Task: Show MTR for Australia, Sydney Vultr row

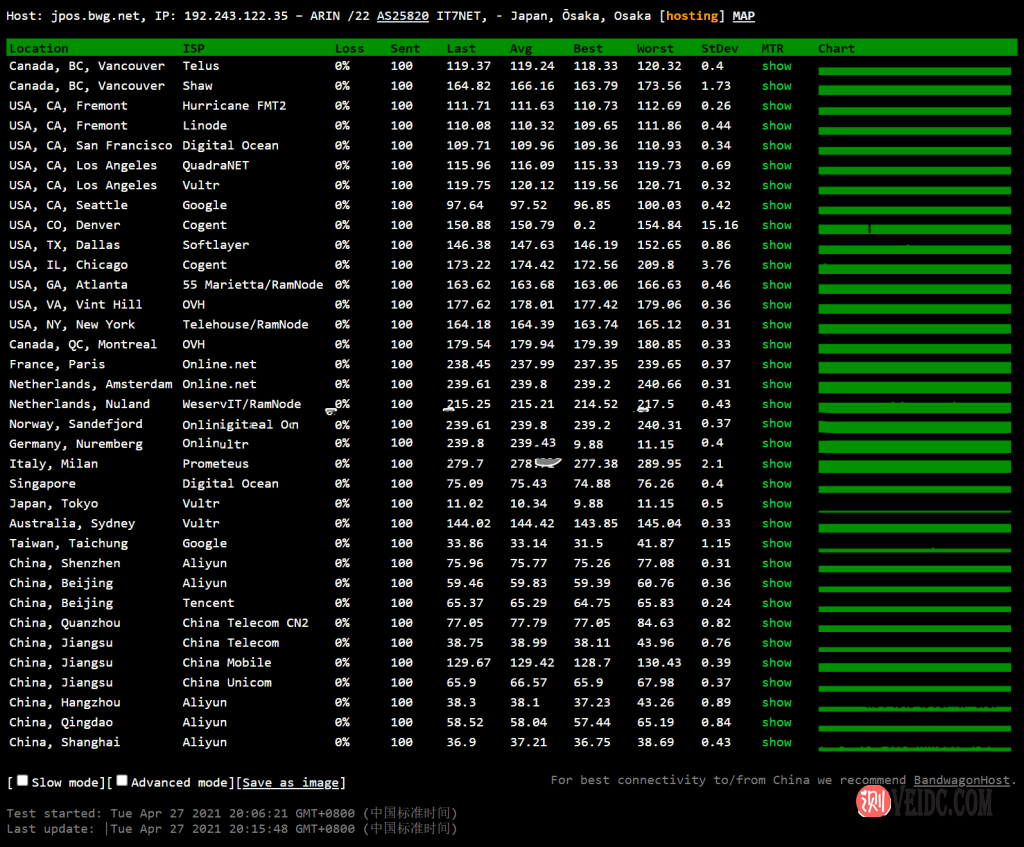Action: coord(776,524)
